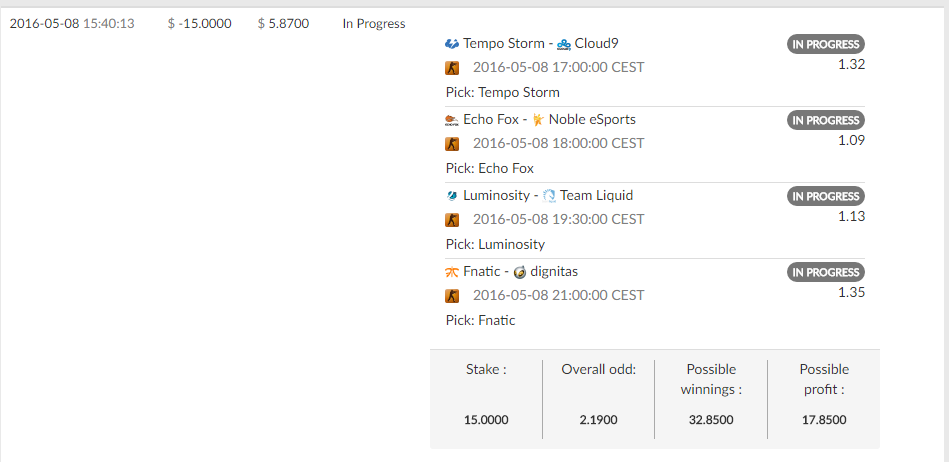
Task: Click the Tempo Storm team logo
Action: click(452, 44)
